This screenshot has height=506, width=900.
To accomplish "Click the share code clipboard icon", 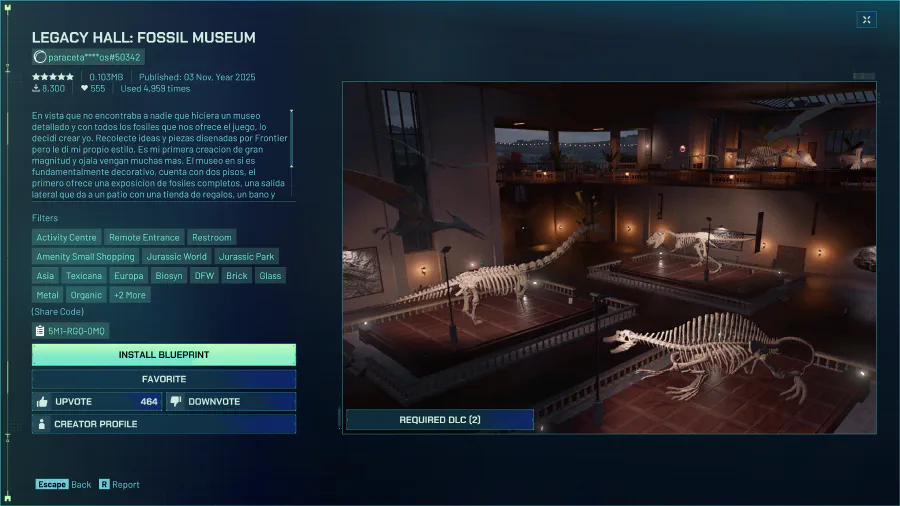I will 39,330.
